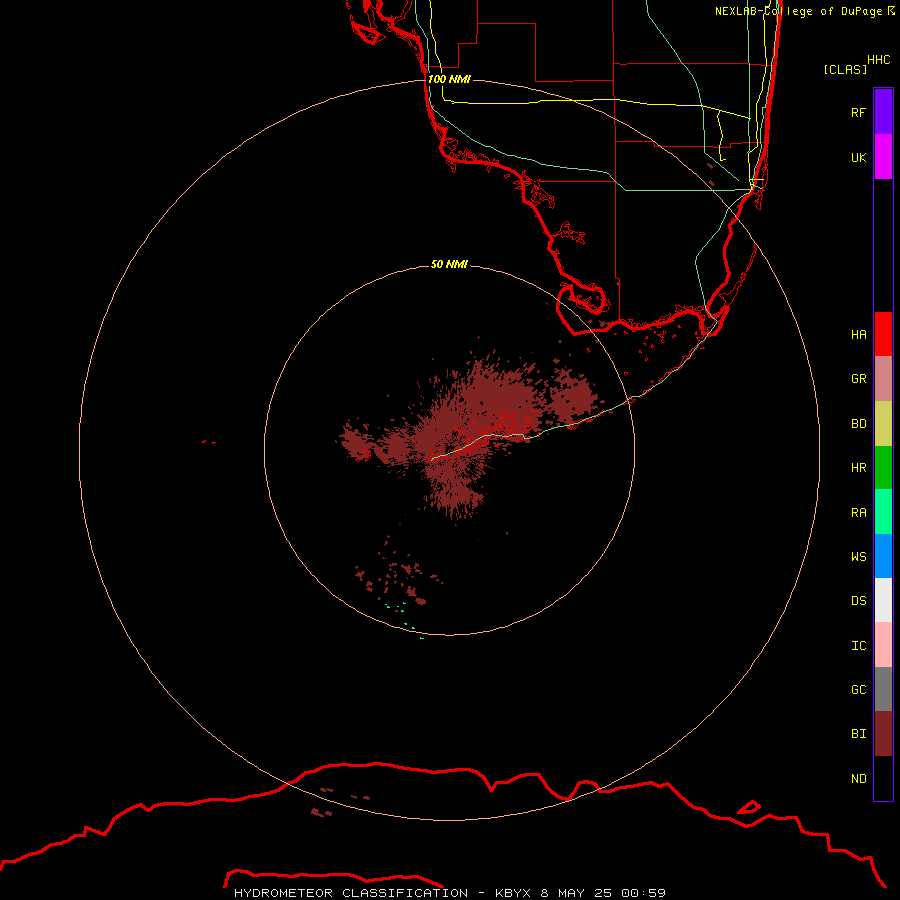Click the GC gray legend swatch
900x900 pixels.
883,689
